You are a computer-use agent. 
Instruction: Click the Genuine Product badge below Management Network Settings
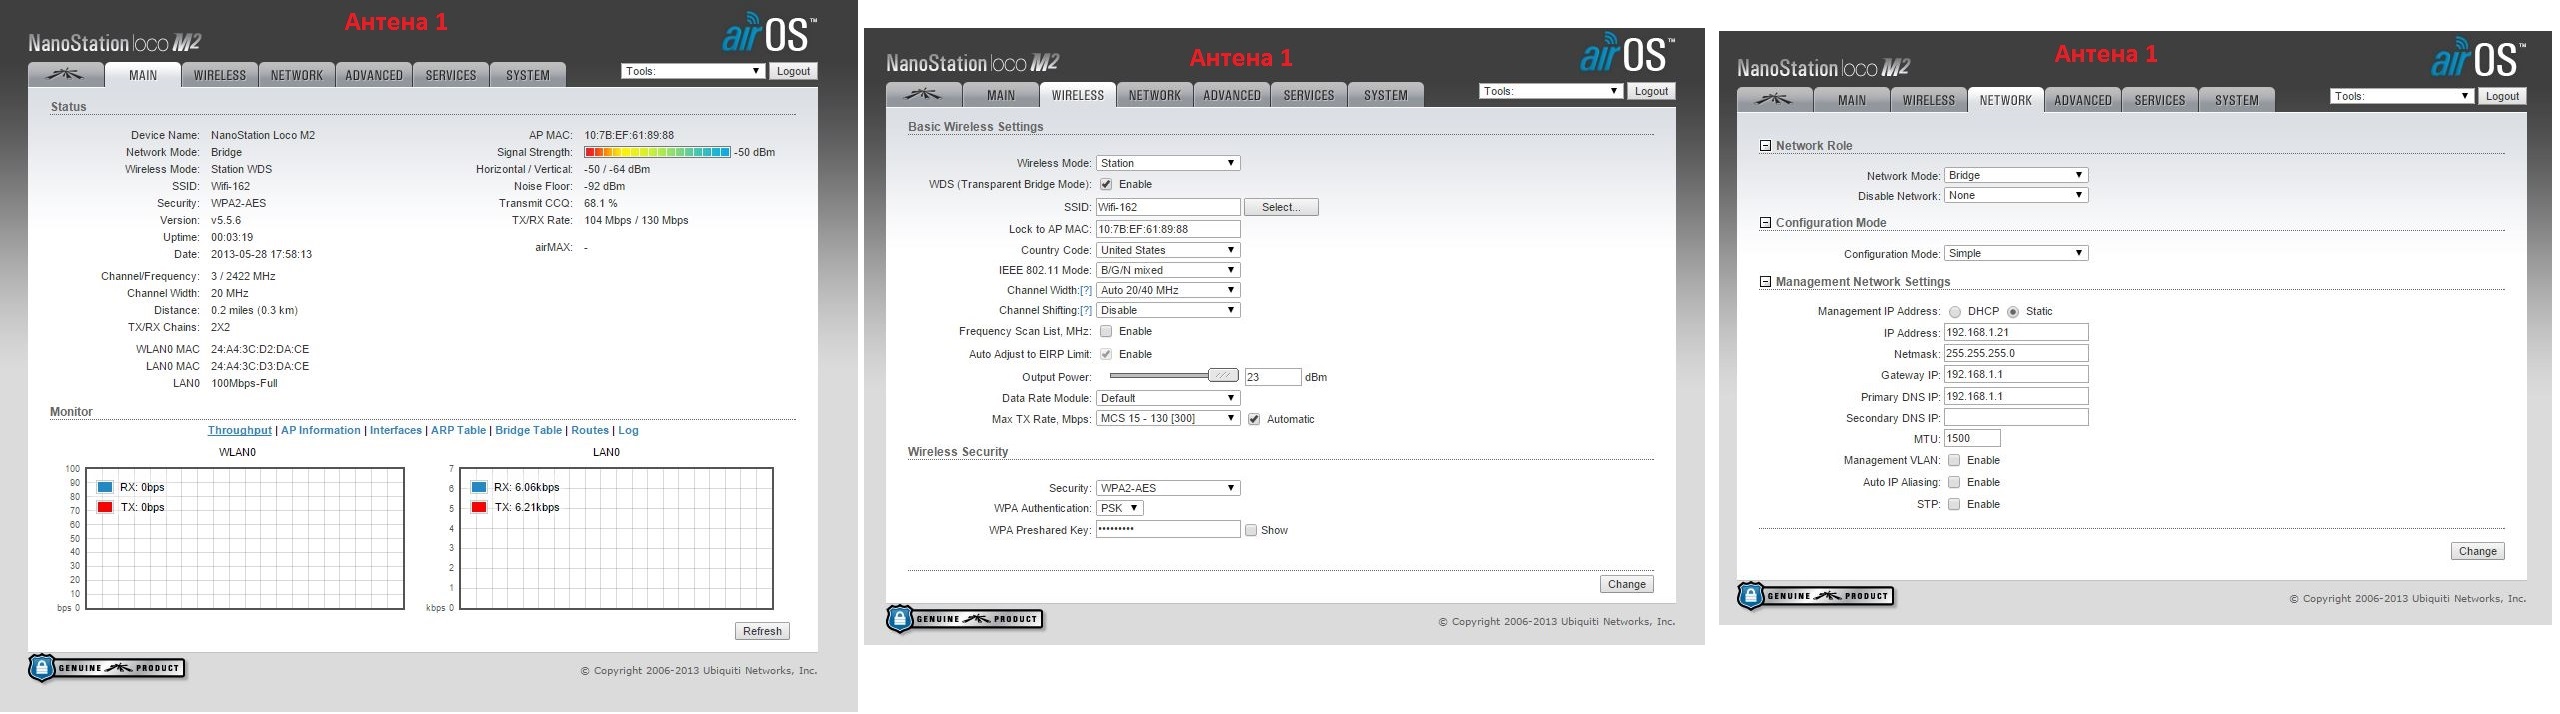[1816, 596]
